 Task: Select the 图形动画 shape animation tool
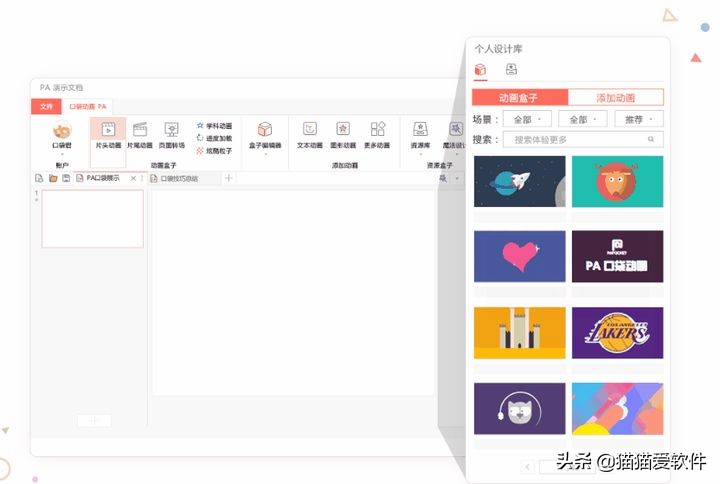pyautogui.click(x=343, y=135)
